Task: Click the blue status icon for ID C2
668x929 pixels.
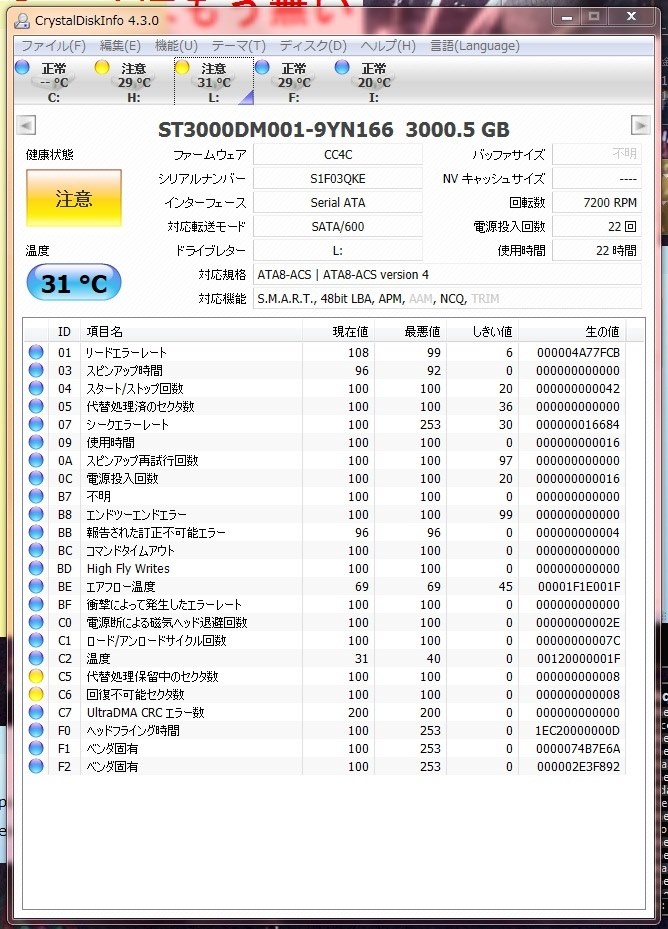Action: (x=36, y=658)
